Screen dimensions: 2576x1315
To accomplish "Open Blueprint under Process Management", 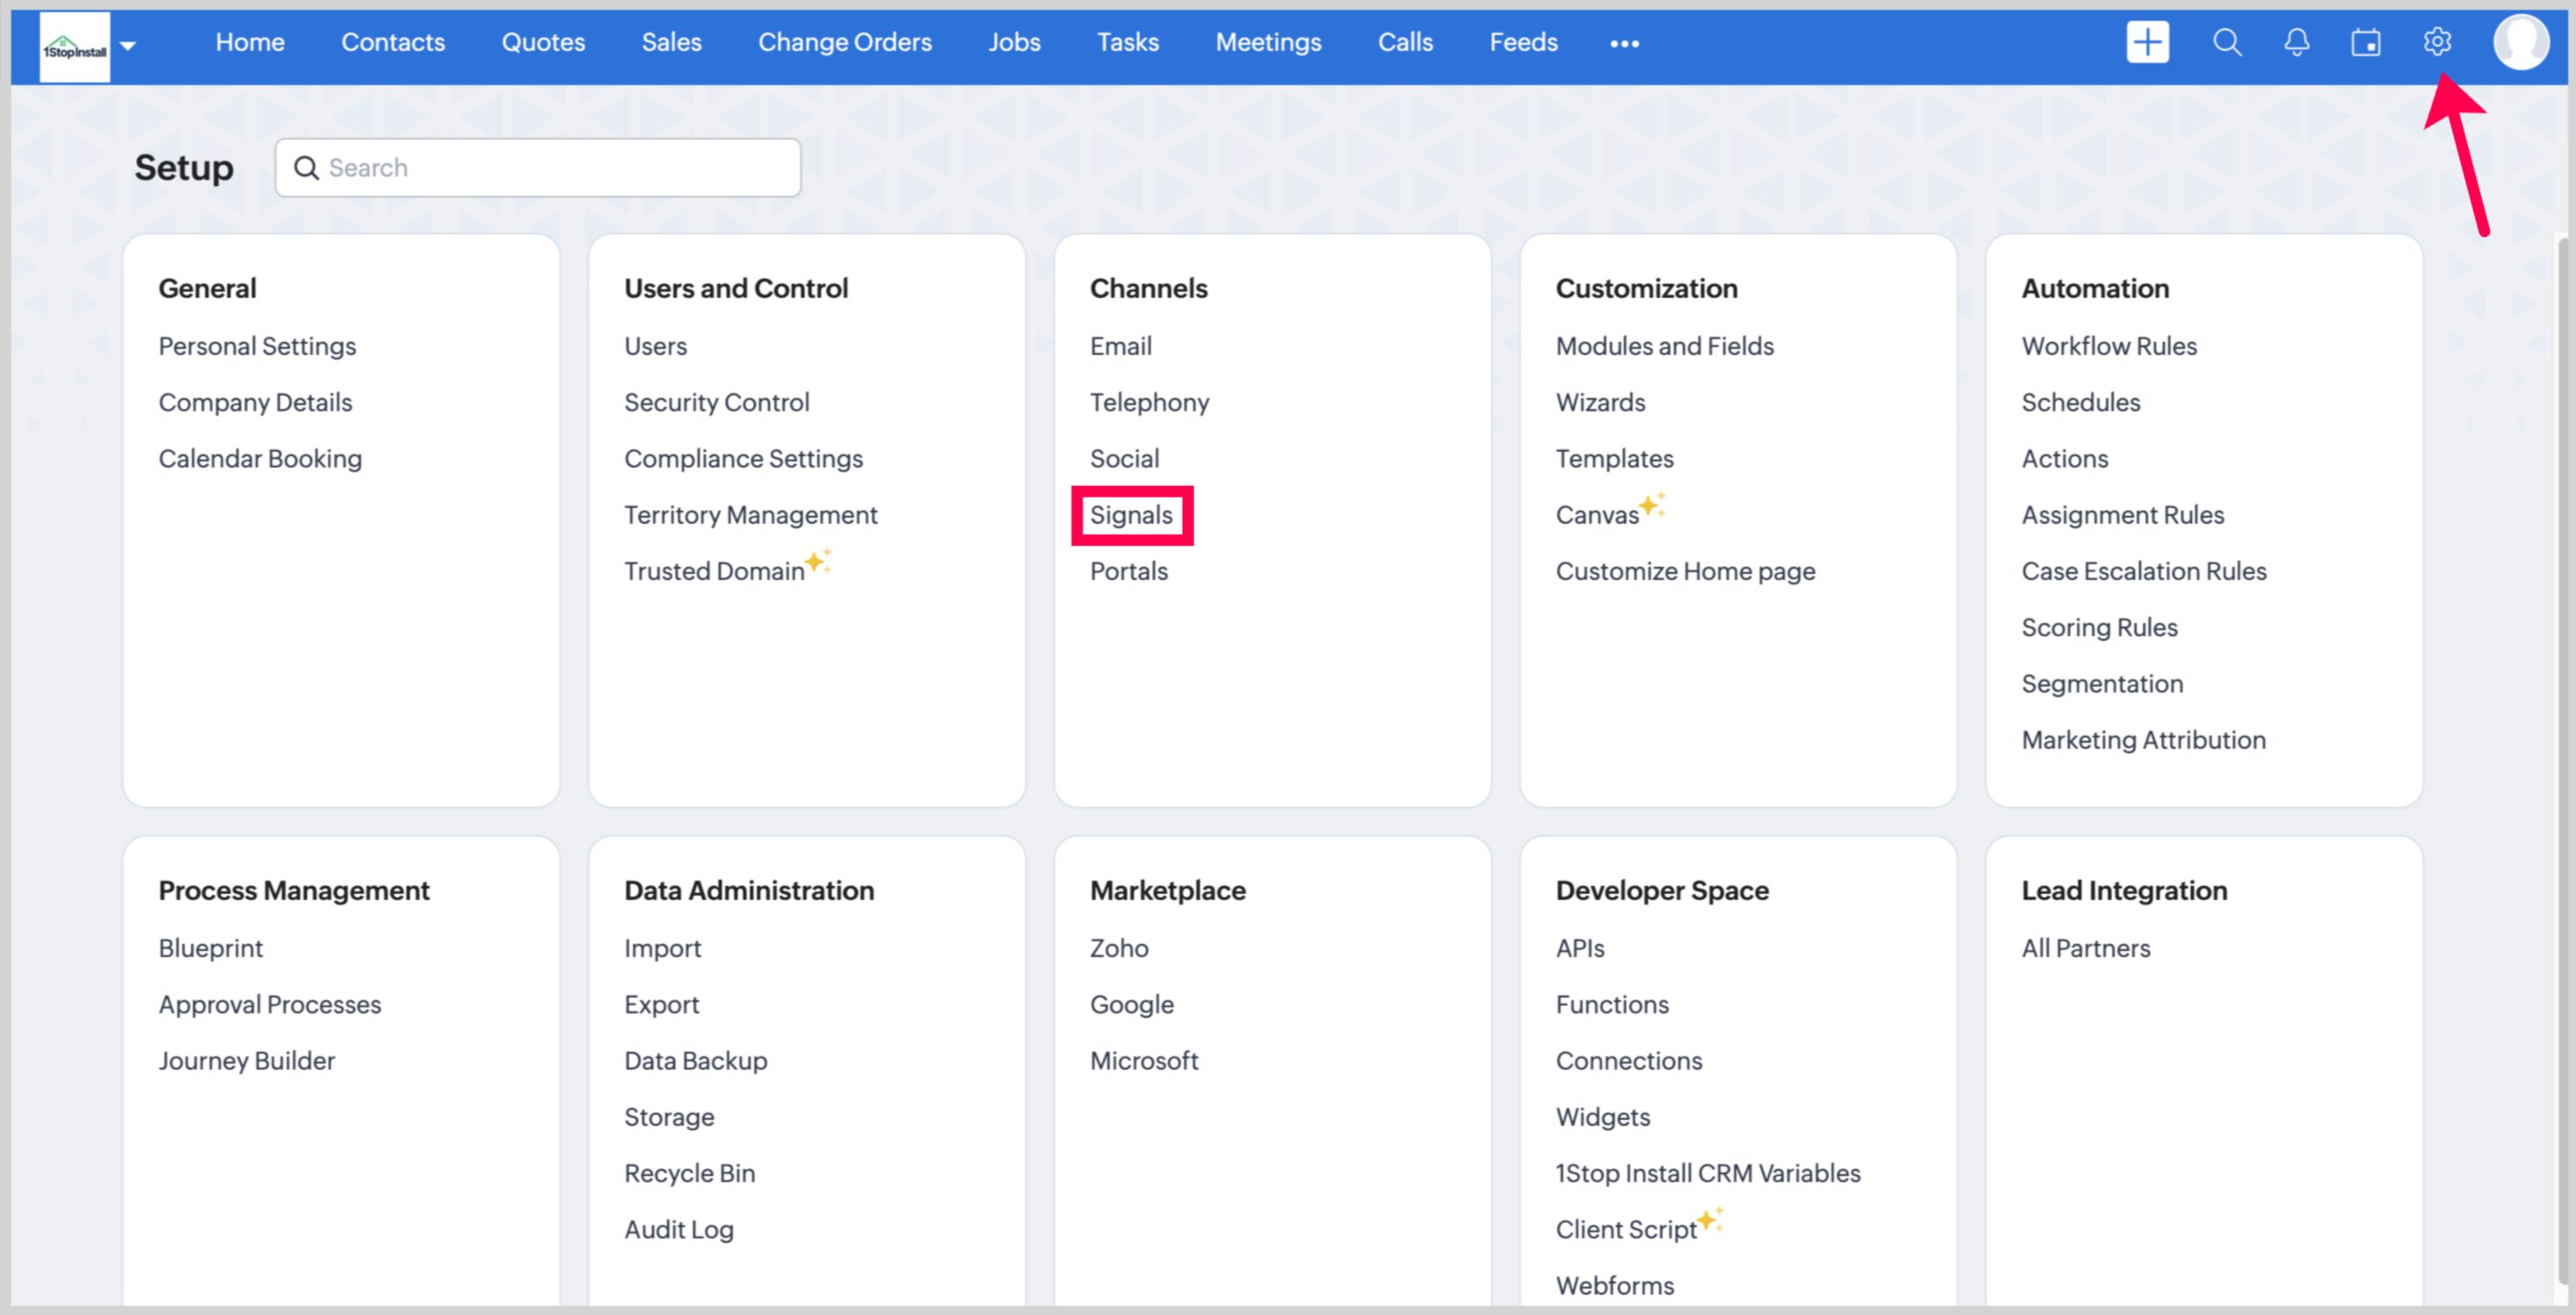I will pos(210,948).
